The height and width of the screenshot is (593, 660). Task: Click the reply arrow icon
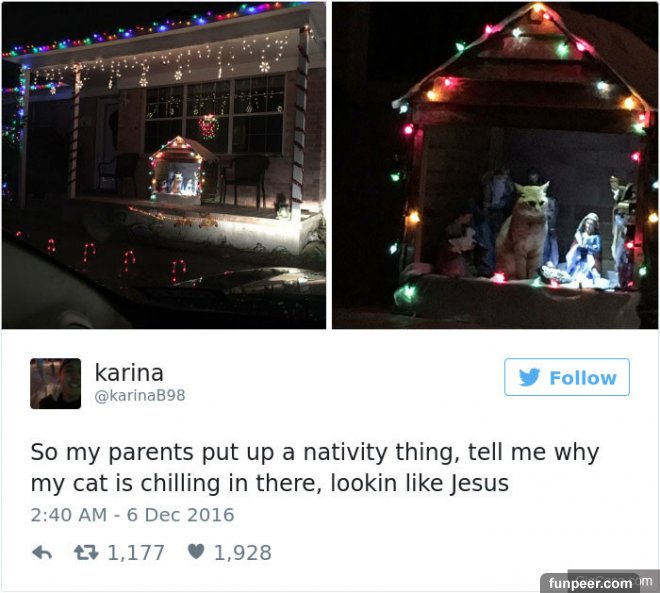(x=42, y=552)
